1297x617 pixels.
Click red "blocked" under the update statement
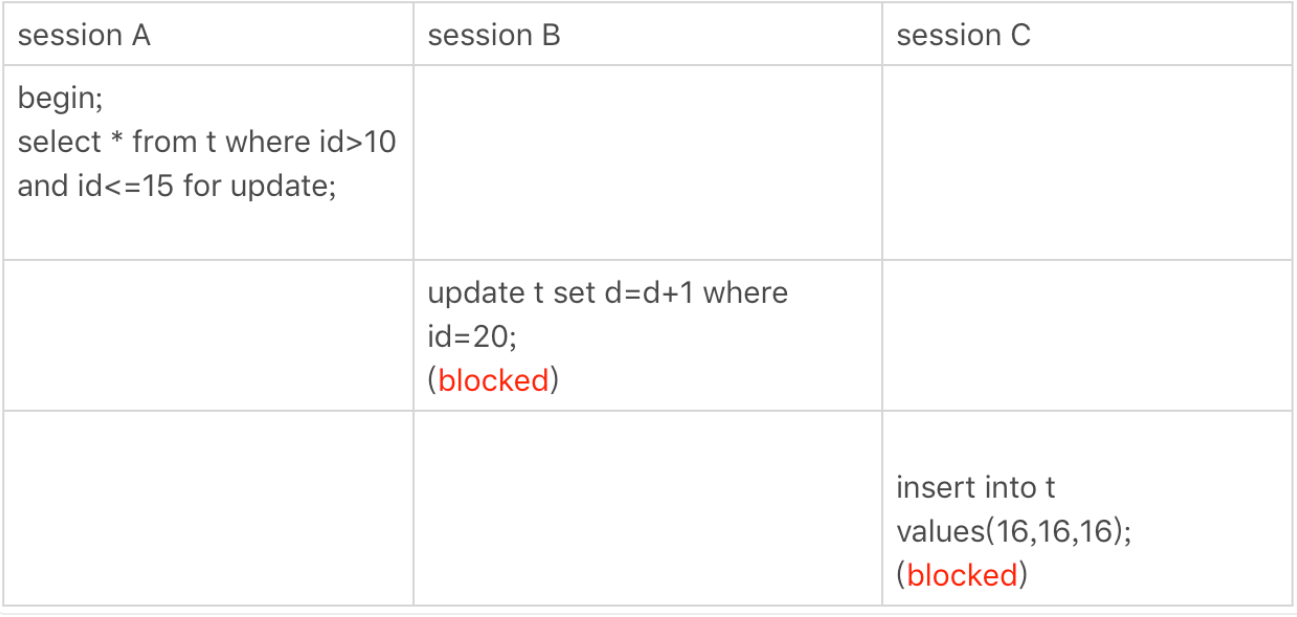494,381
